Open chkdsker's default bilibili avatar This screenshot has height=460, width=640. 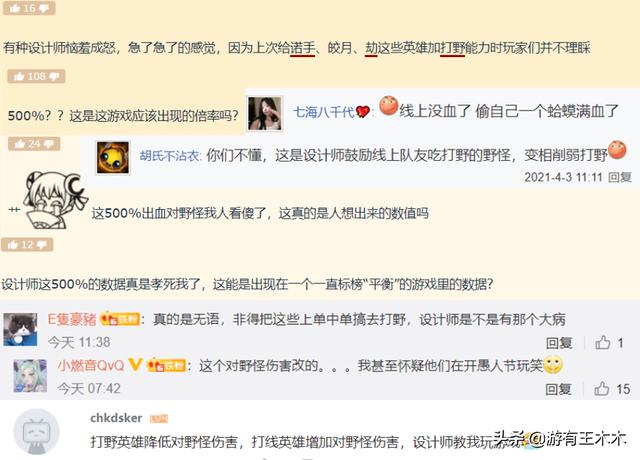point(36,432)
